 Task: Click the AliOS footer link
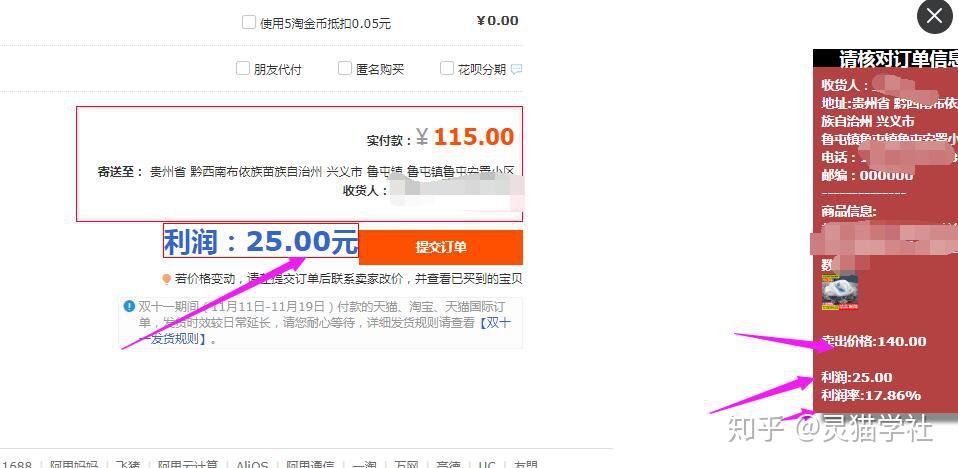coord(252,465)
